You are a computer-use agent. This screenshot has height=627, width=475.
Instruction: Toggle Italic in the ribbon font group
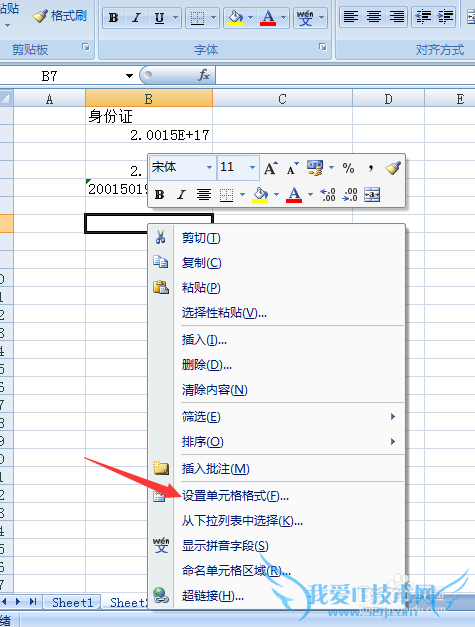click(x=136, y=18)
